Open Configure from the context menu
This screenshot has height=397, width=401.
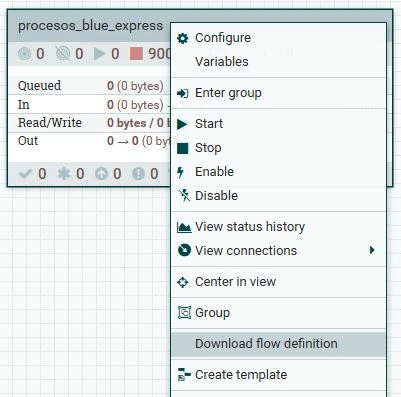coord(279,38)
